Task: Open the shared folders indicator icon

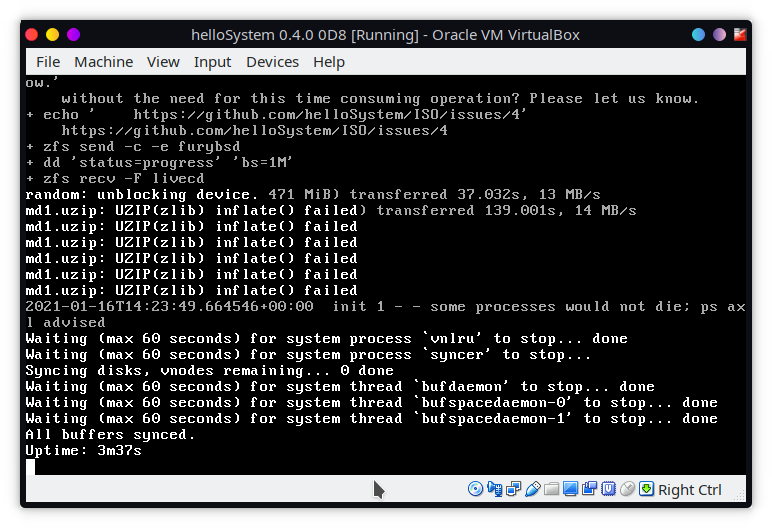Action: [551, 489]
